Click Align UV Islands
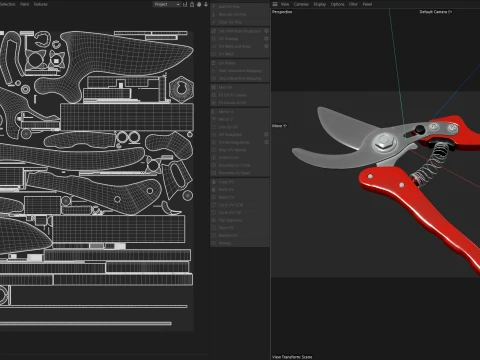 click(240, 150)
